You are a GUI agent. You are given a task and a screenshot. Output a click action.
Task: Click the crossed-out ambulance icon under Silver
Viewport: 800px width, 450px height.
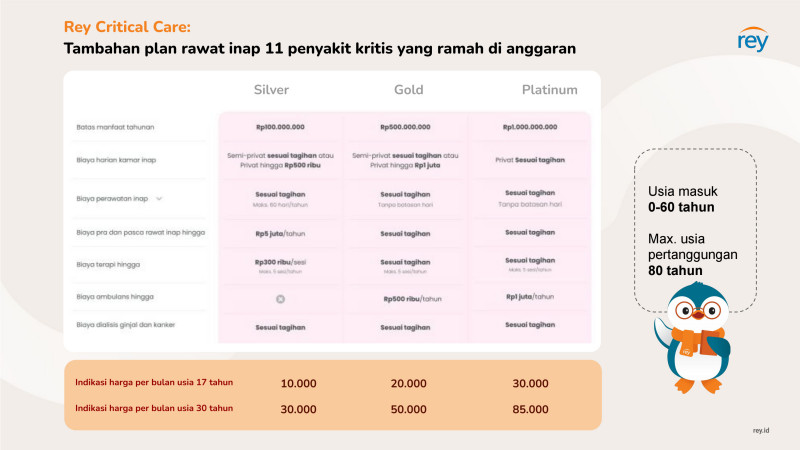coord(280,299)
